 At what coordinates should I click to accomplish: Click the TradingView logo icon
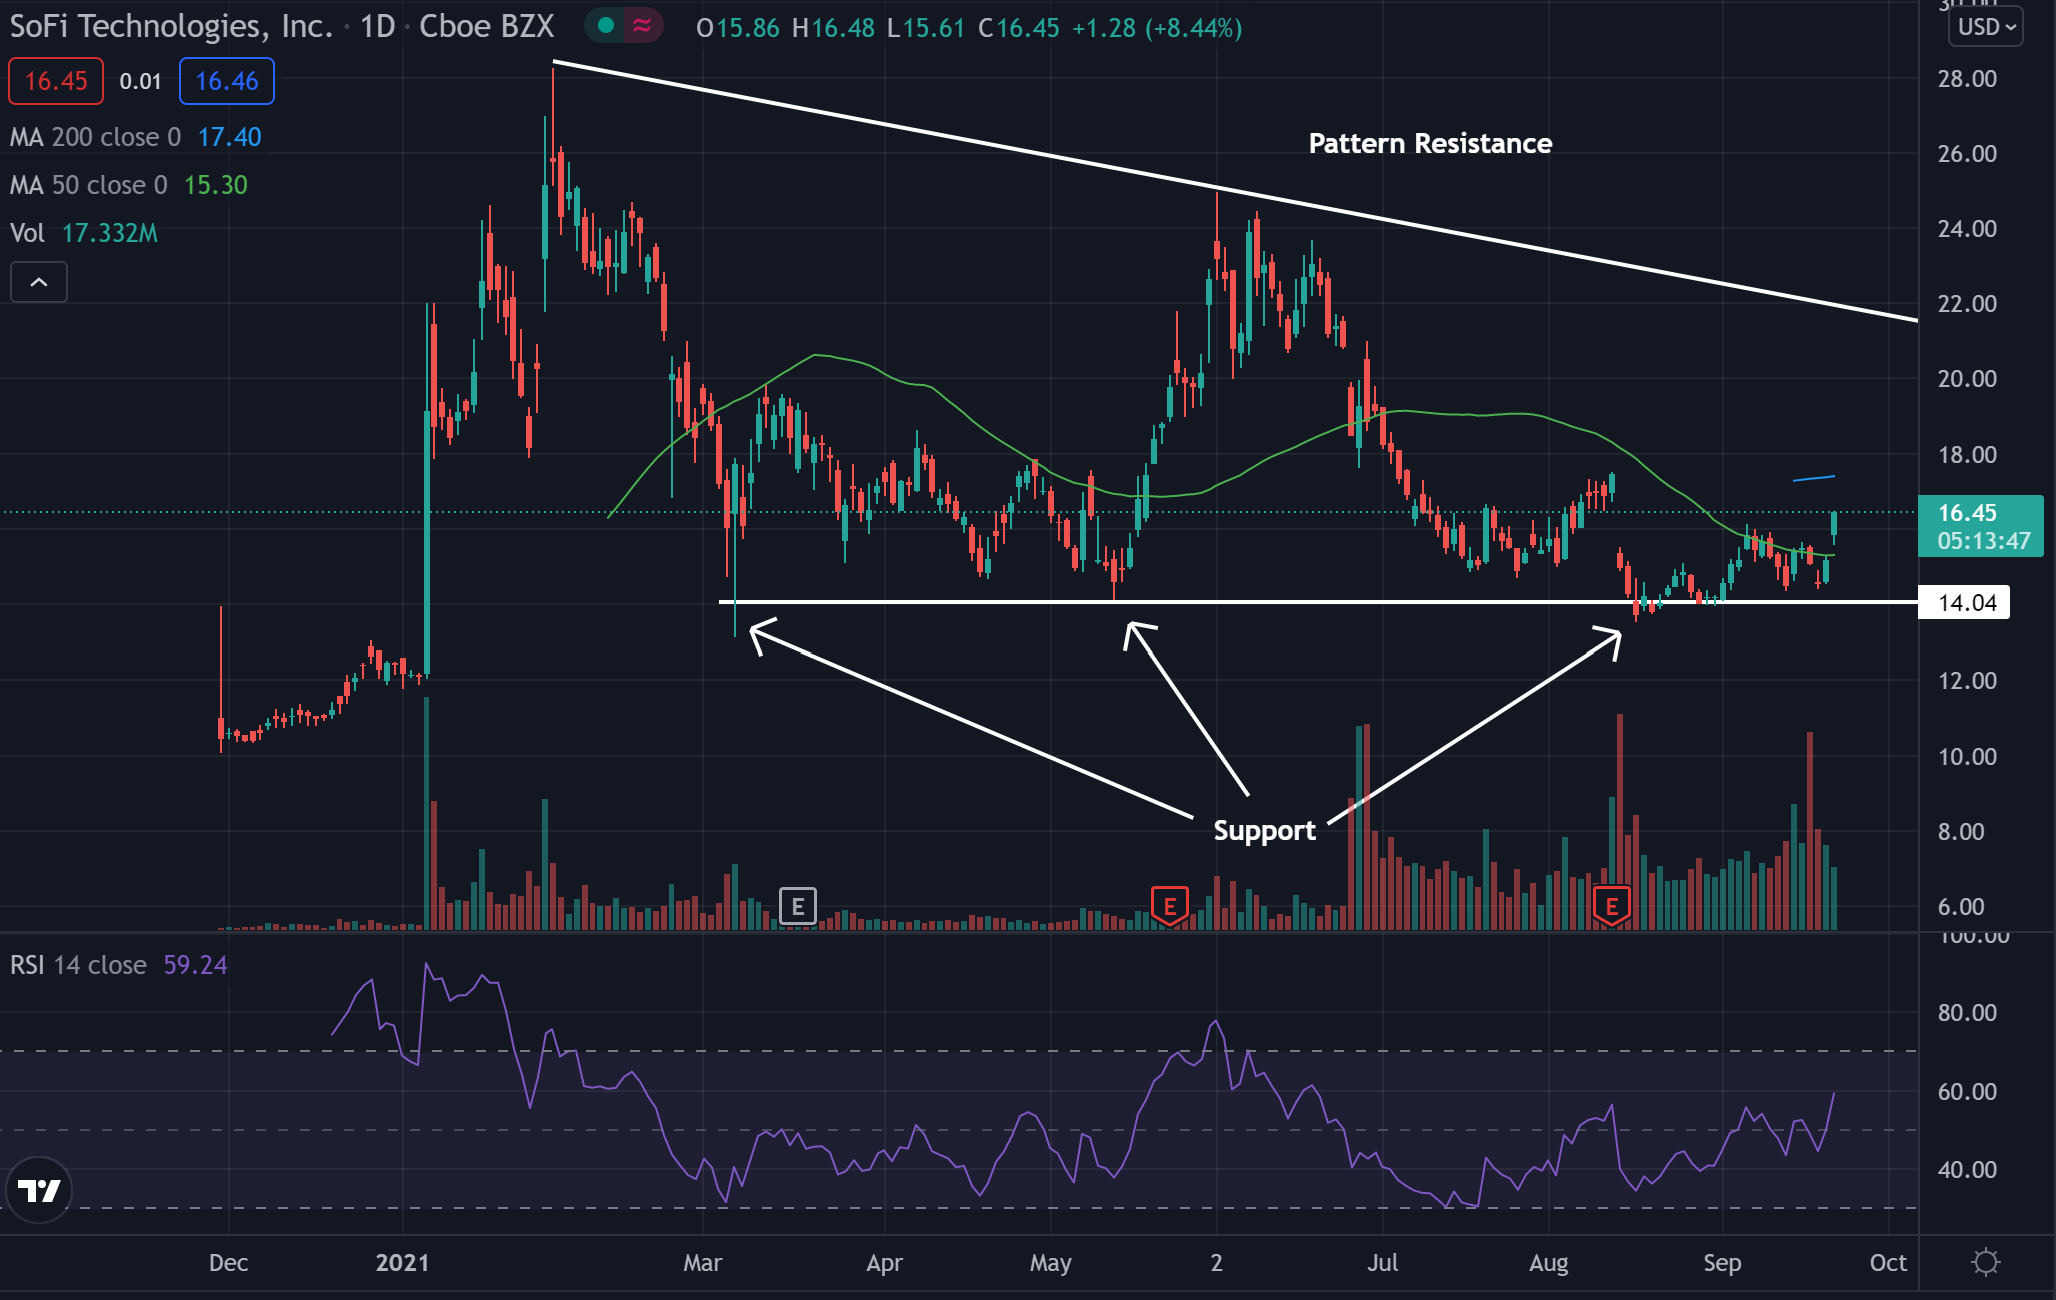point(39,1190)
